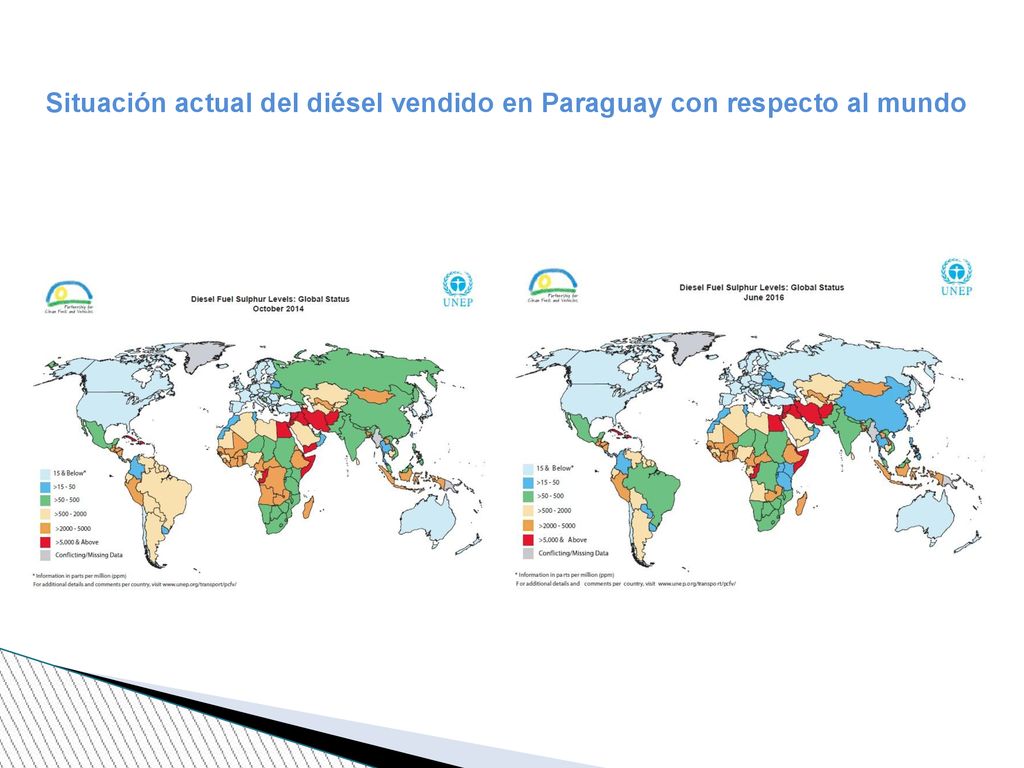The height and width of the screenshot is (768, 1024).
Task: Click '>5,000 & Above' label in October 2014 legend
Action: click(76, 542)
